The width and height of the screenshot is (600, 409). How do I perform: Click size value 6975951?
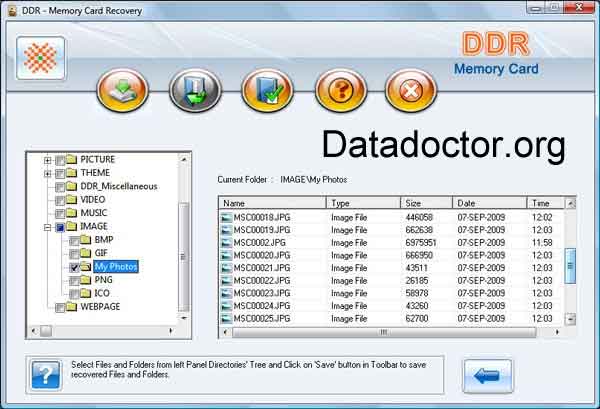coord(421,243)
